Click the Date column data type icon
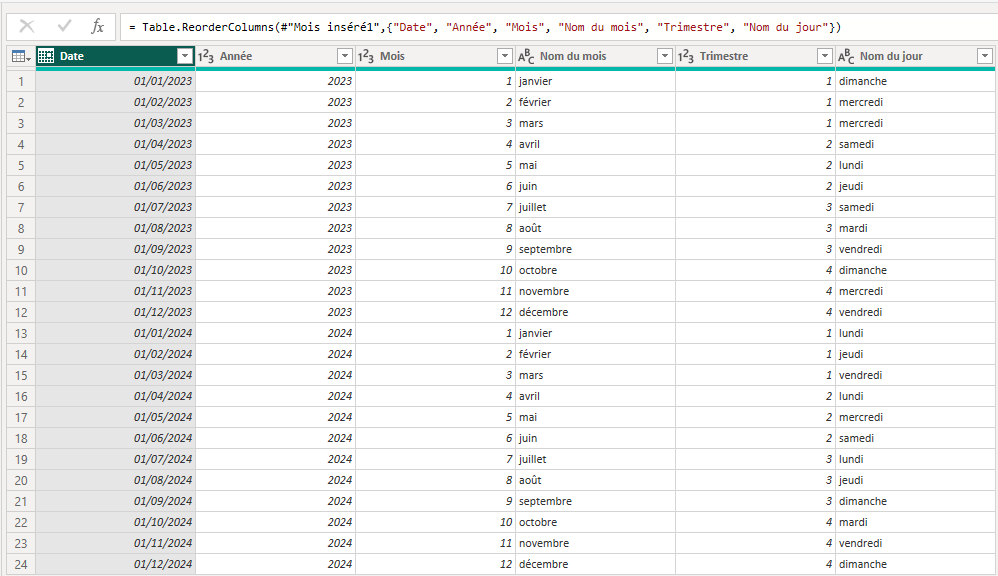This screenshot has width=998, height=576. pos(46,57)
